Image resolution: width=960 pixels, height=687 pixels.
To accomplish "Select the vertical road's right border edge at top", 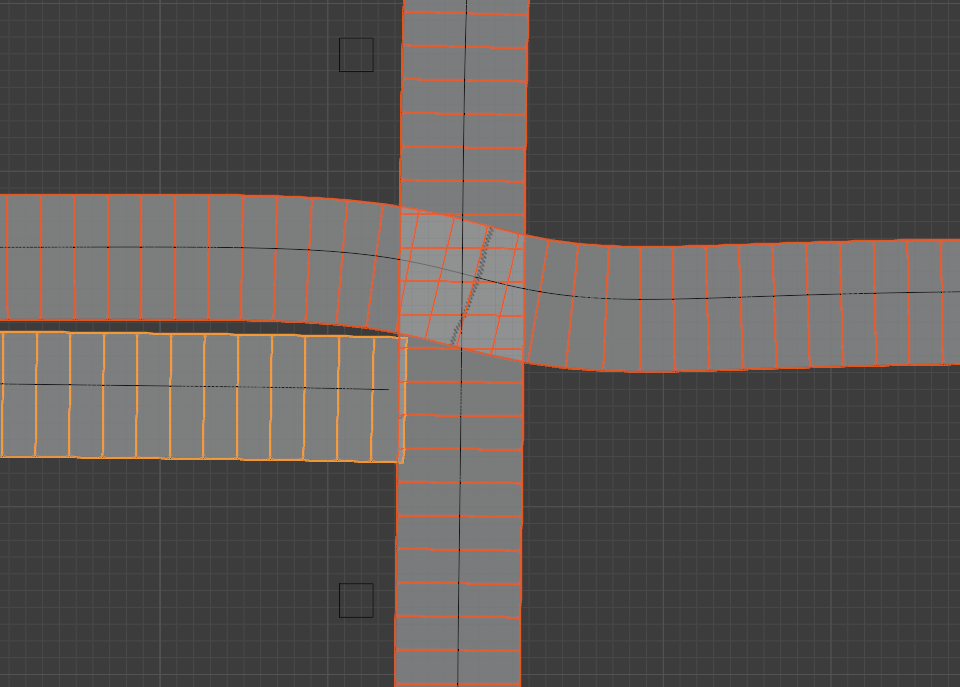I will coord(527,100).
